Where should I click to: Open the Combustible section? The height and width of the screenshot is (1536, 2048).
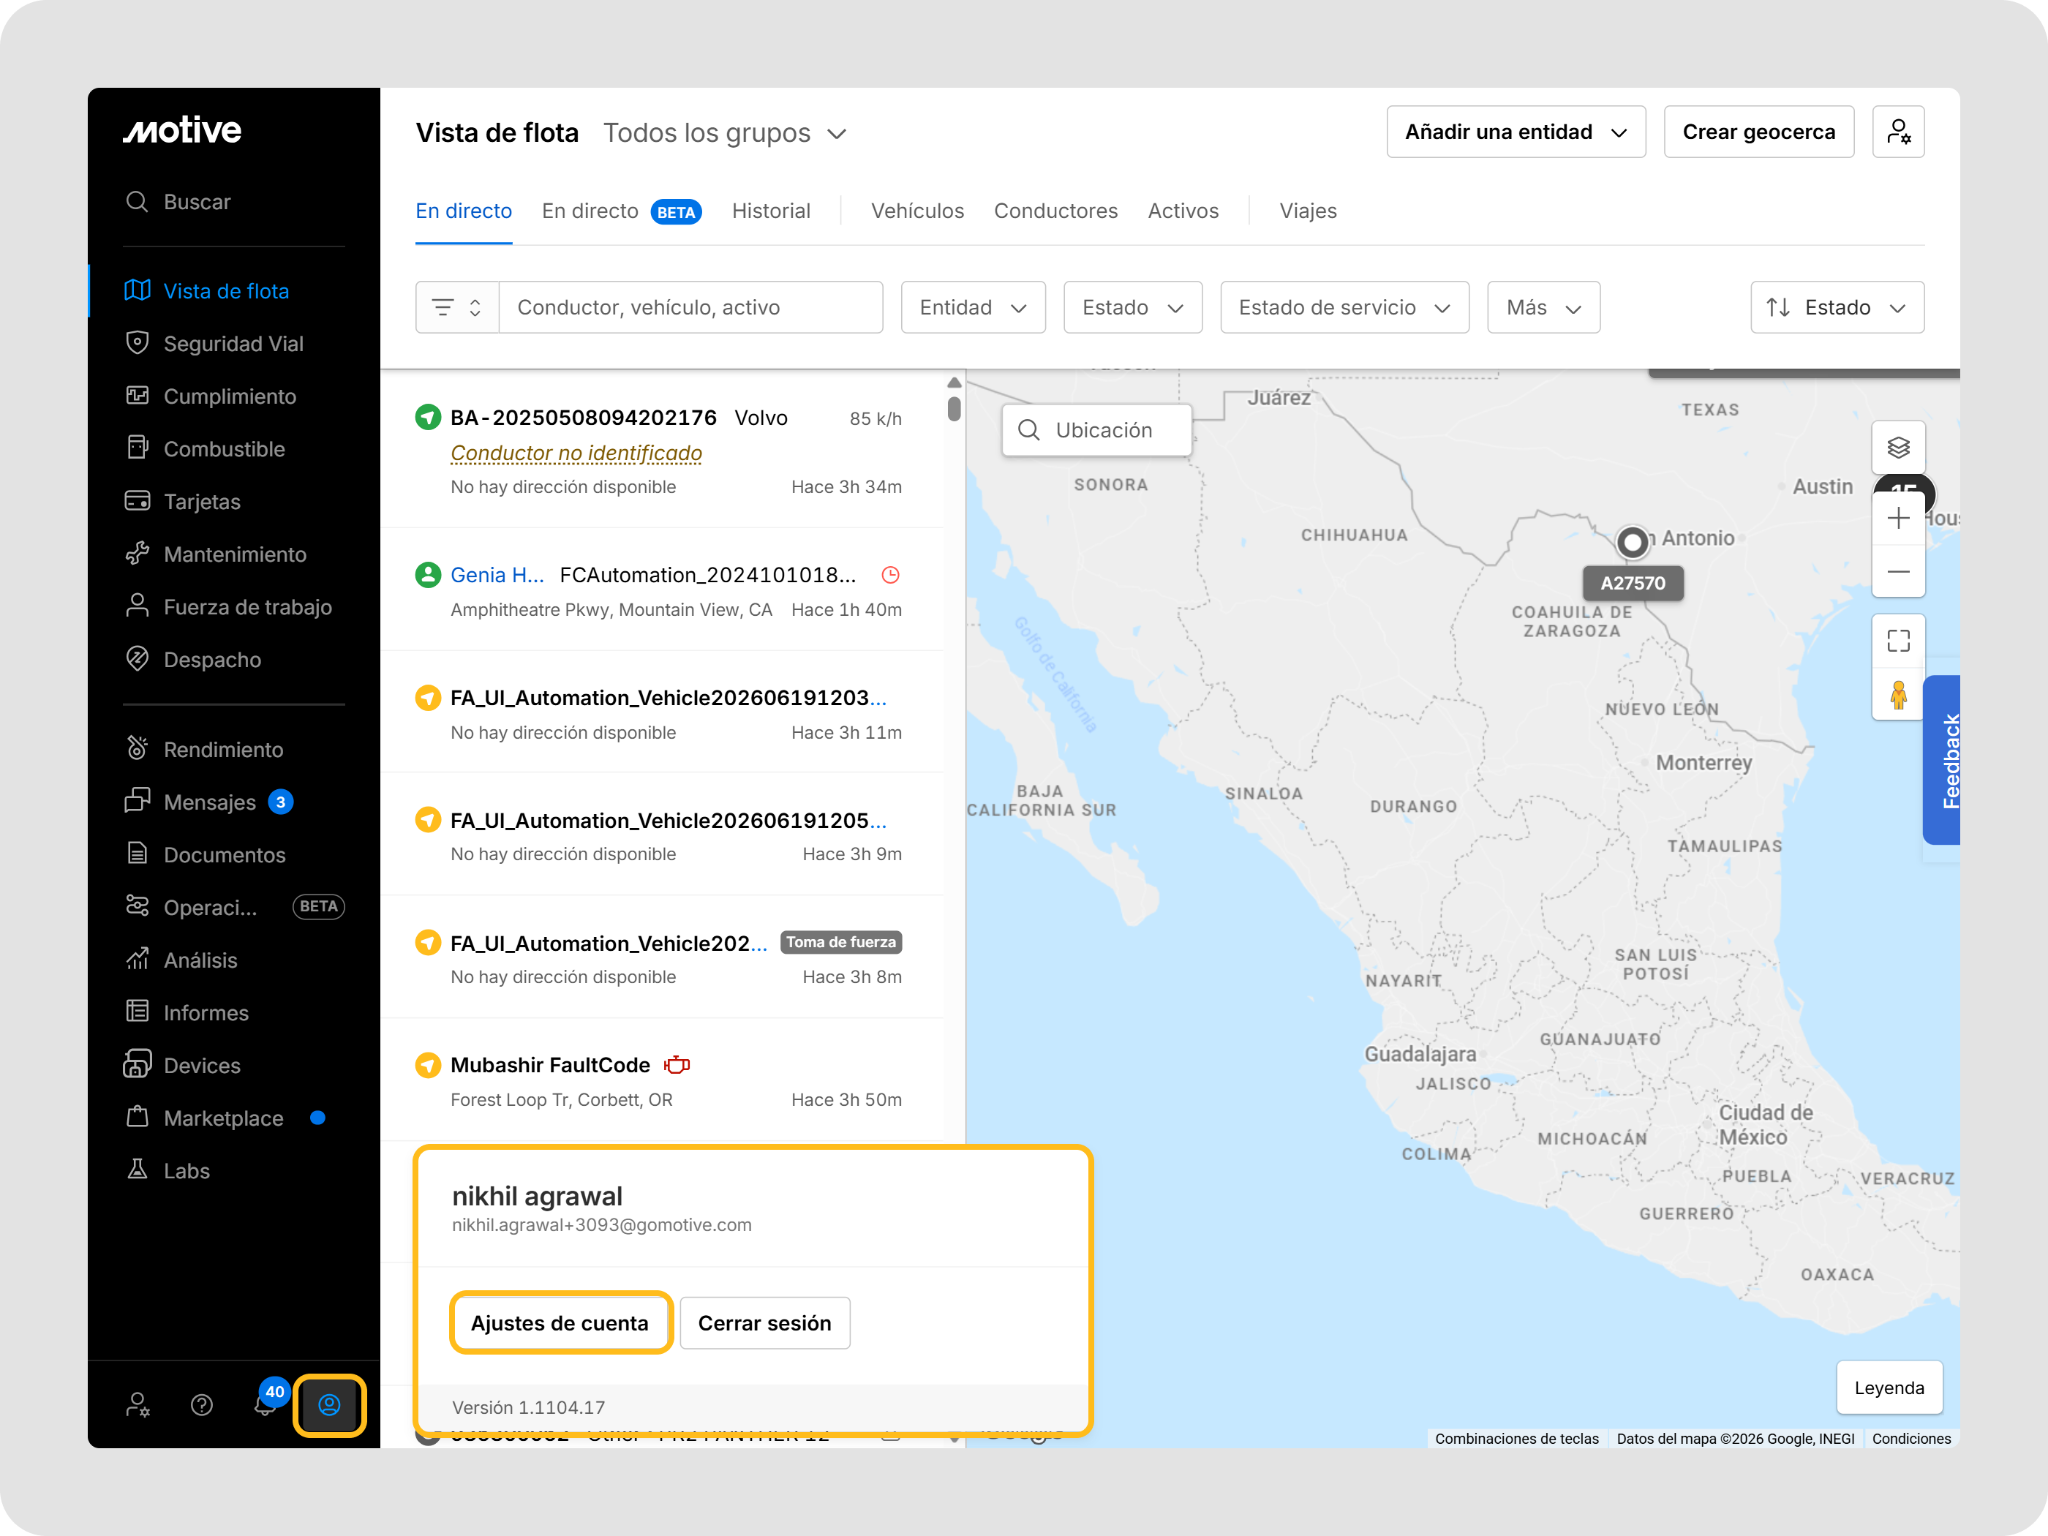coord(205,449)
